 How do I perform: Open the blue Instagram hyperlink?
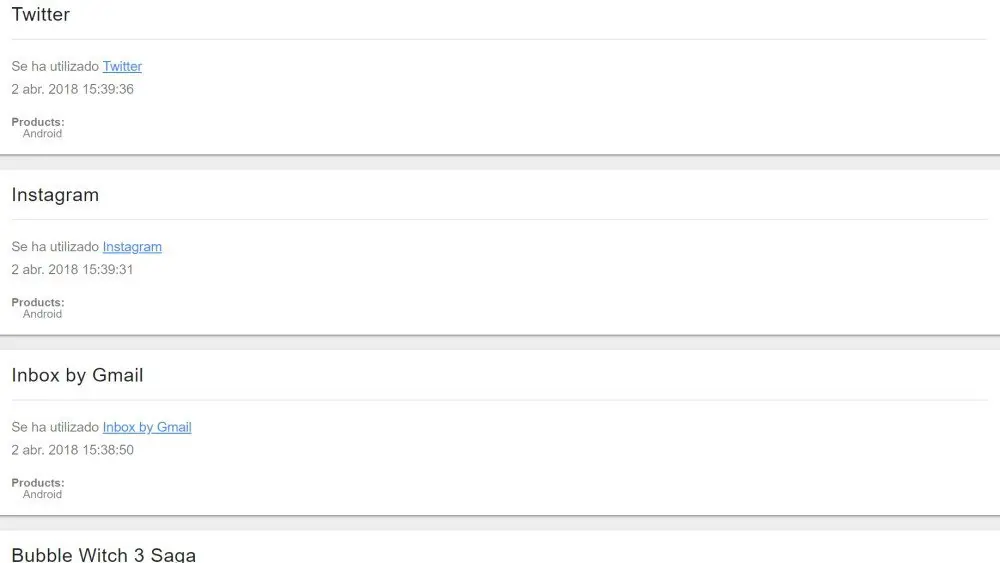coord(132,247)
